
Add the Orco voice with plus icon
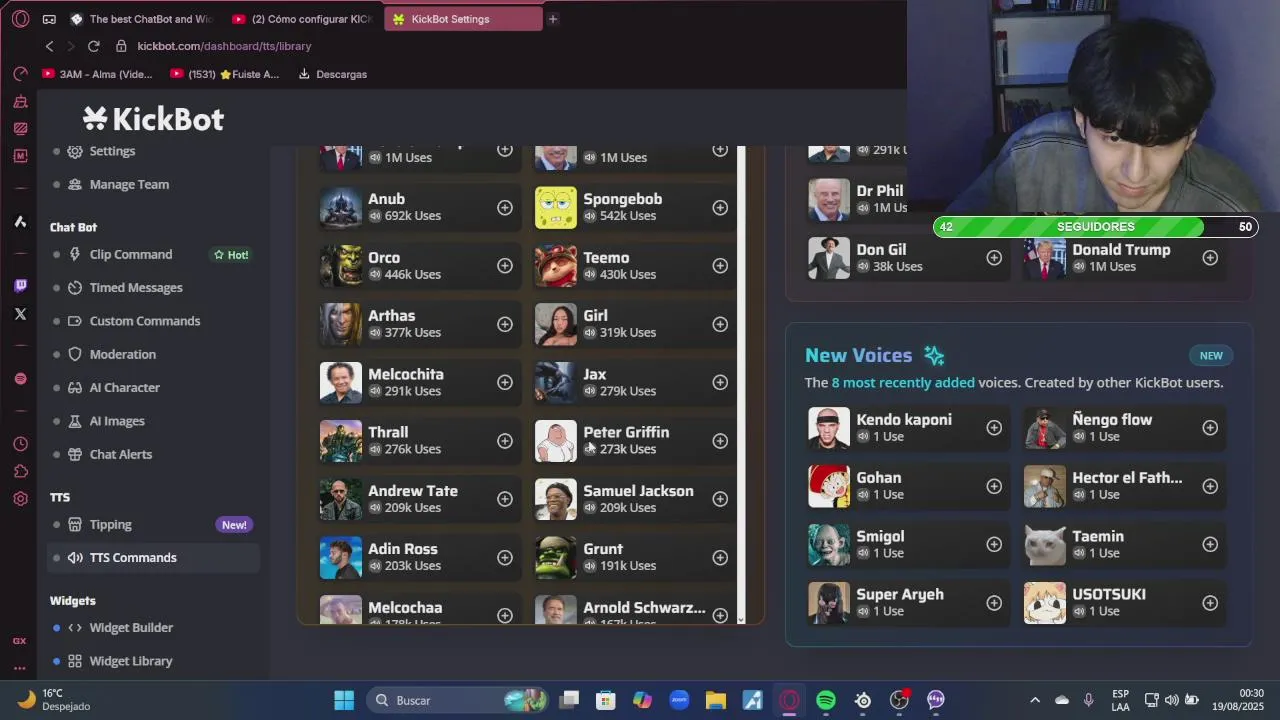click(x=505, y=265)
